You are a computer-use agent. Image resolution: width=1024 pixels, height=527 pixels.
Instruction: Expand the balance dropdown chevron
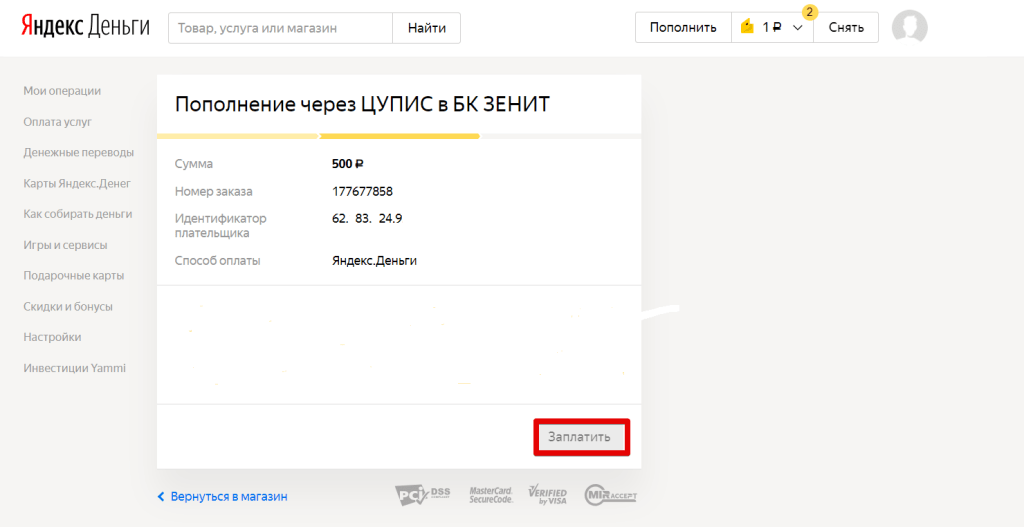(x=797, y=27)
